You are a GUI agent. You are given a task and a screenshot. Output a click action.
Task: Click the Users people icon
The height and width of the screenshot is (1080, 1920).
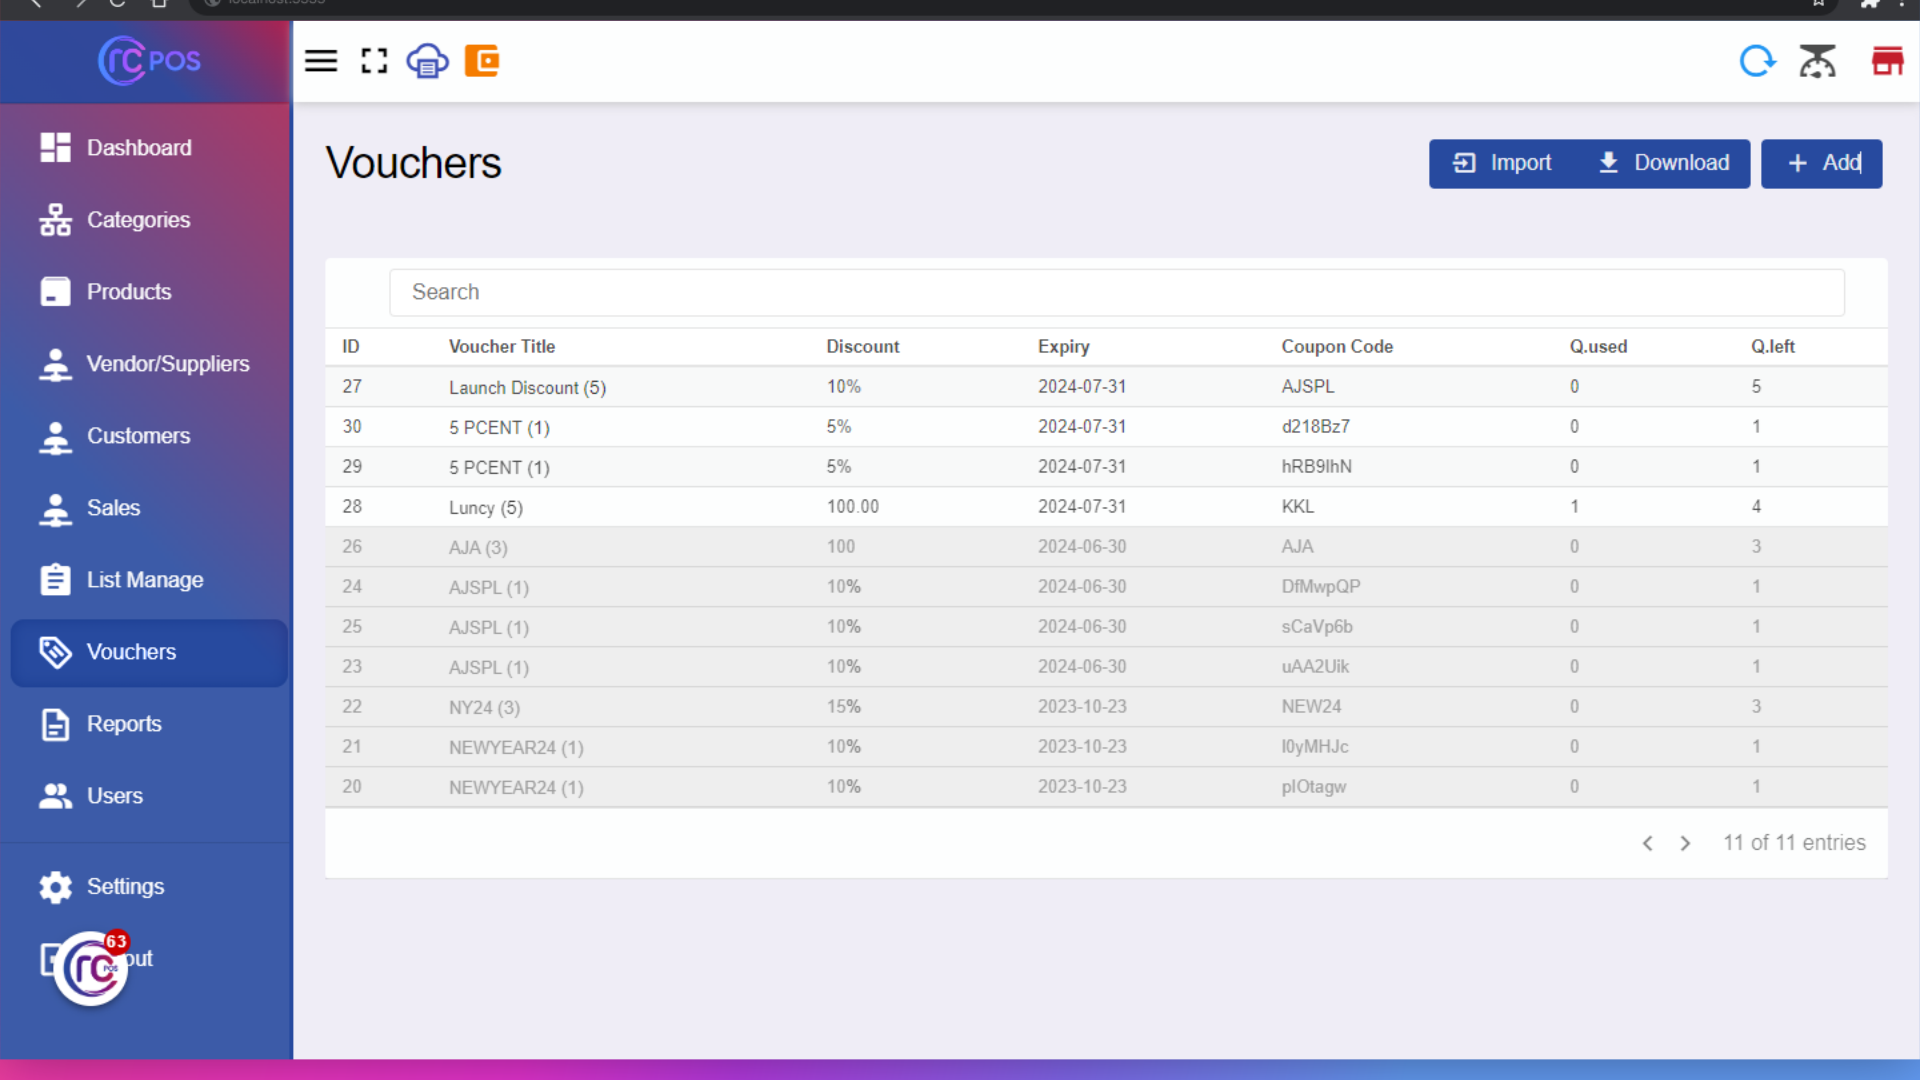[x=56, y=796]
